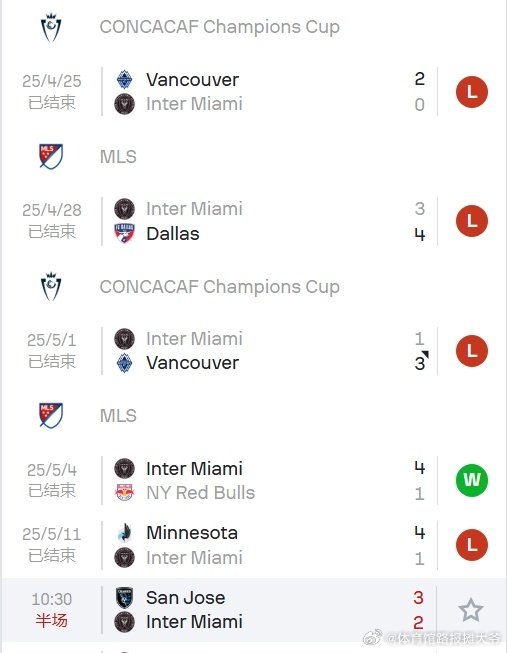This screenshot has width=507, height=653.
Task: Click the CONCACAF Champions Cup logo at top
Action: coord(51,27)
